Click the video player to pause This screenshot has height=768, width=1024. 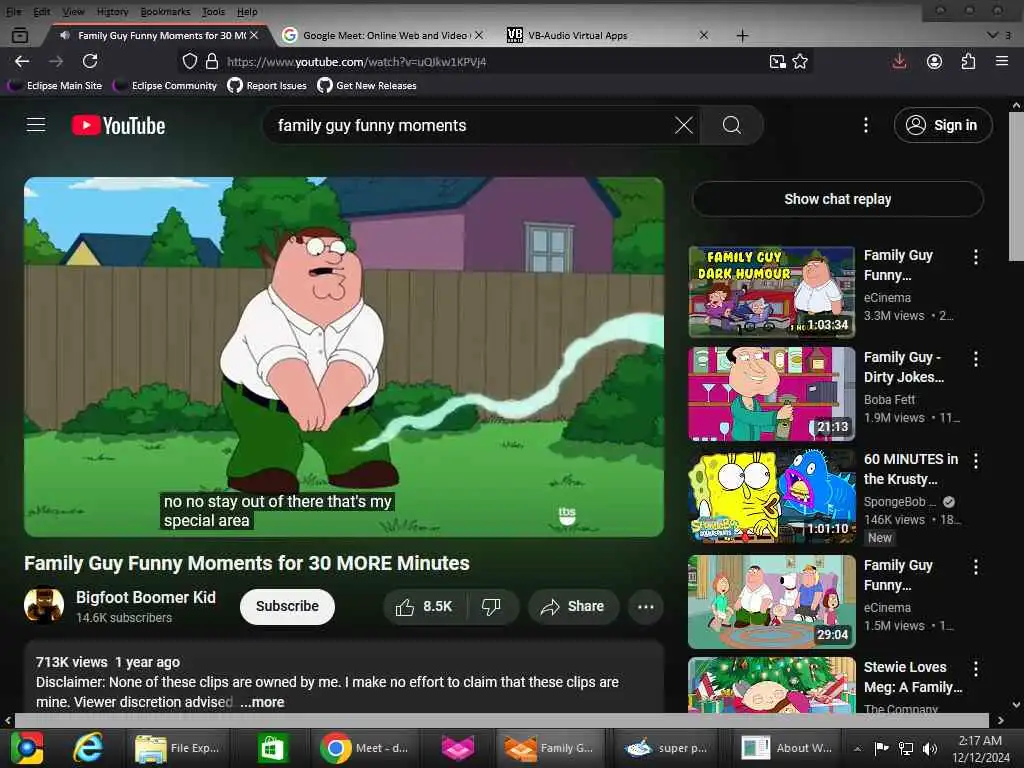tap(344, 357)
